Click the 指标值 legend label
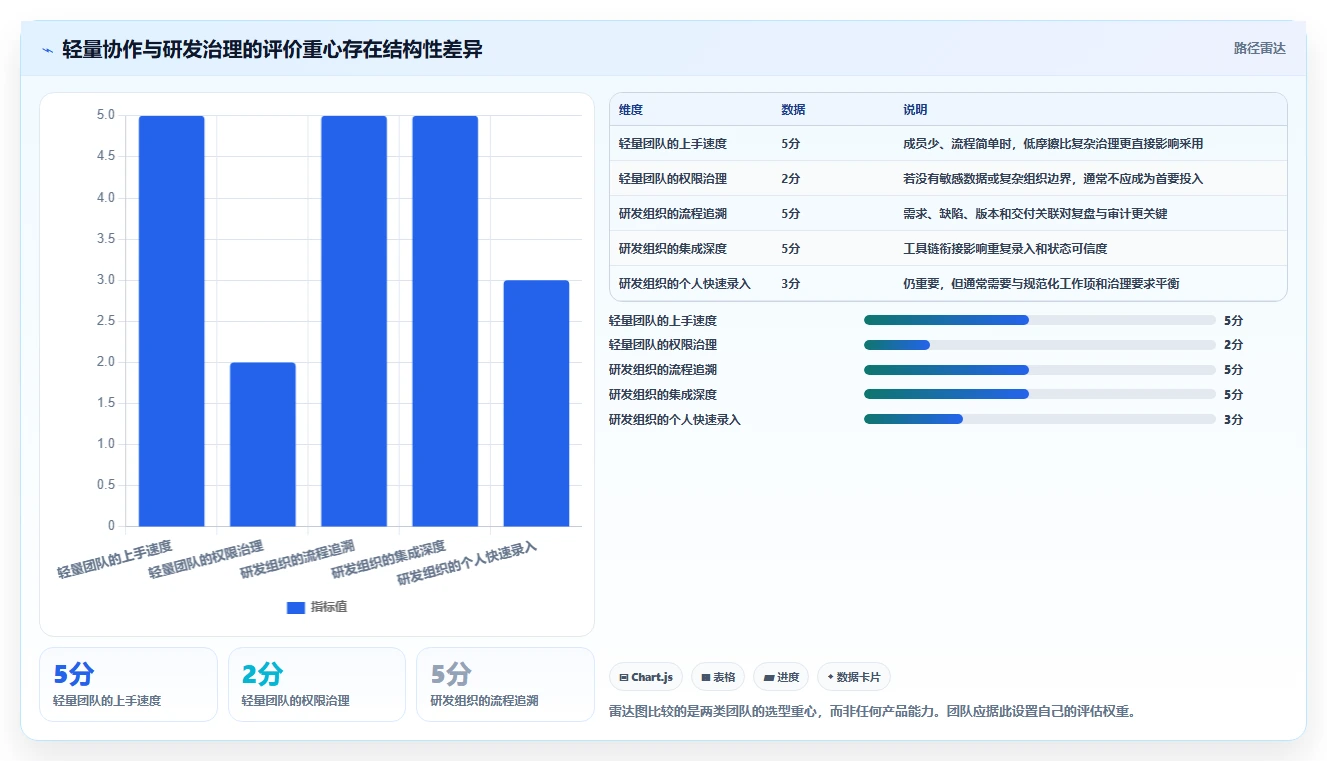The image size is (1327, 761). click(x=329, y=607)
